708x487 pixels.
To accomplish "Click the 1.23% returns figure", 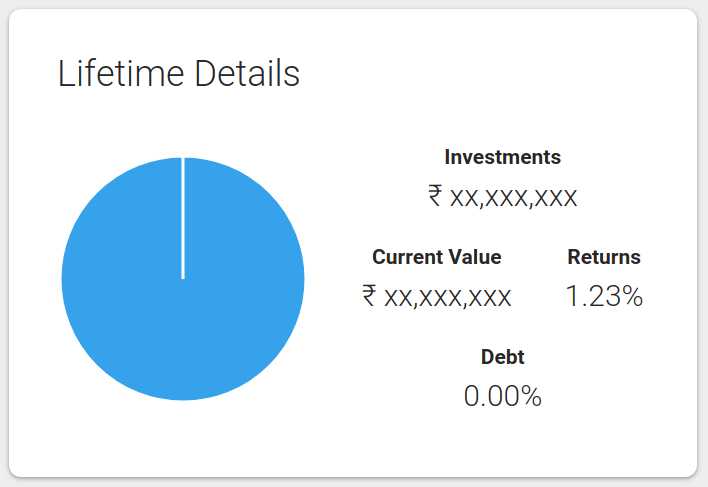I will [x=604, y=296].
